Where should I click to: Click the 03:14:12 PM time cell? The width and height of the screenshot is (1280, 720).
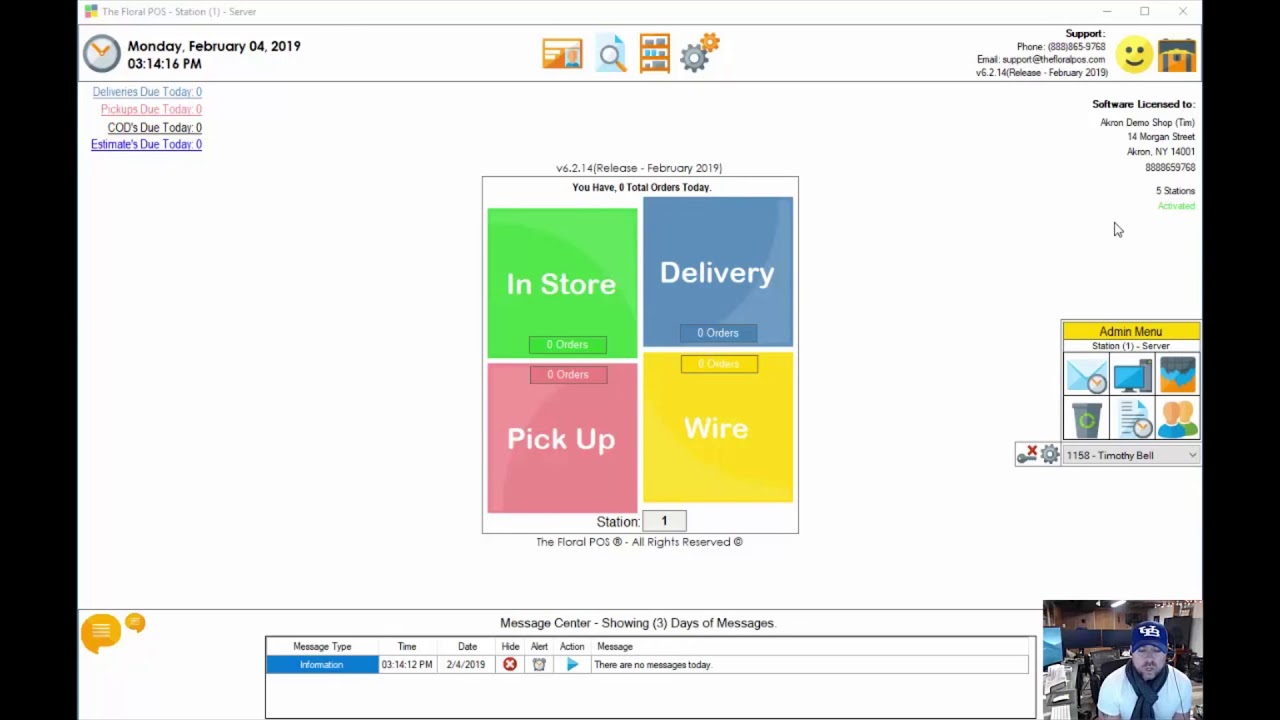coord(407,664)
